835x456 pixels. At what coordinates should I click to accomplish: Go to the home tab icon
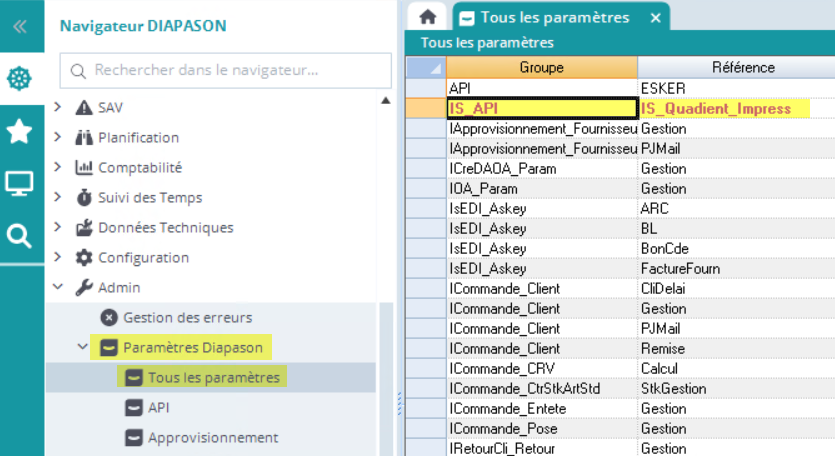428,17
